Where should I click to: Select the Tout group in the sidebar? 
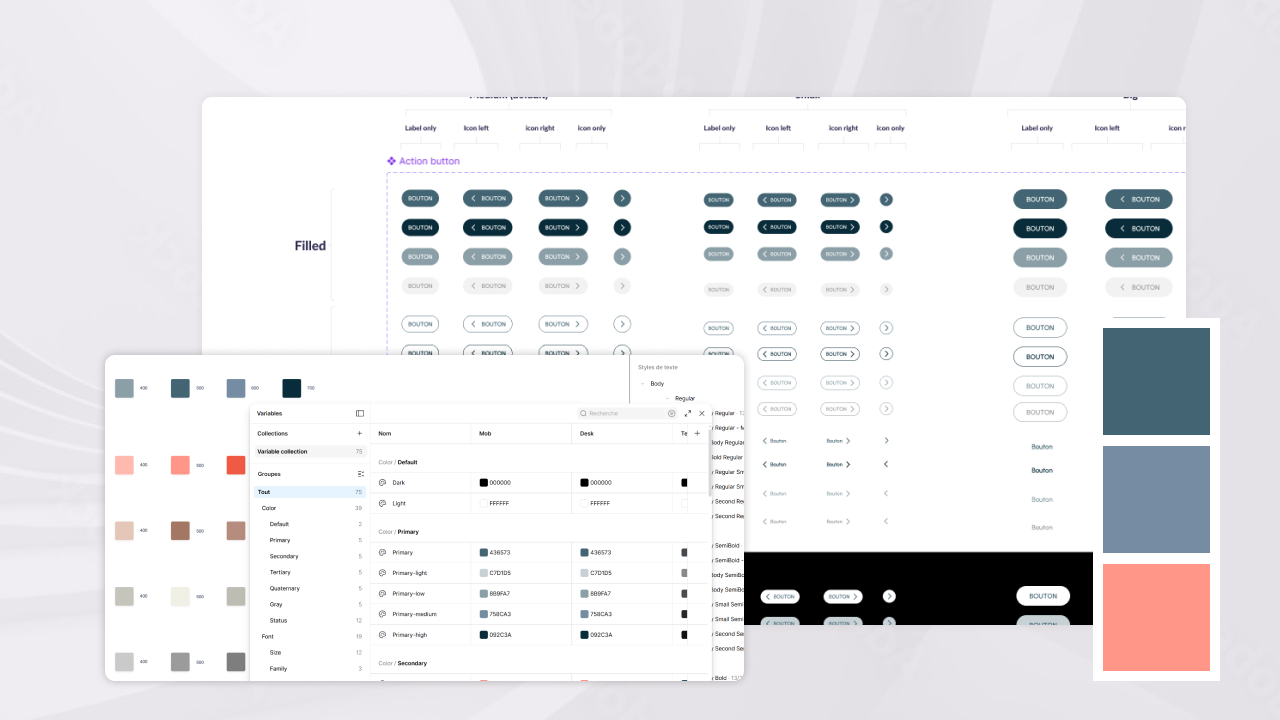tap(264, 492)
